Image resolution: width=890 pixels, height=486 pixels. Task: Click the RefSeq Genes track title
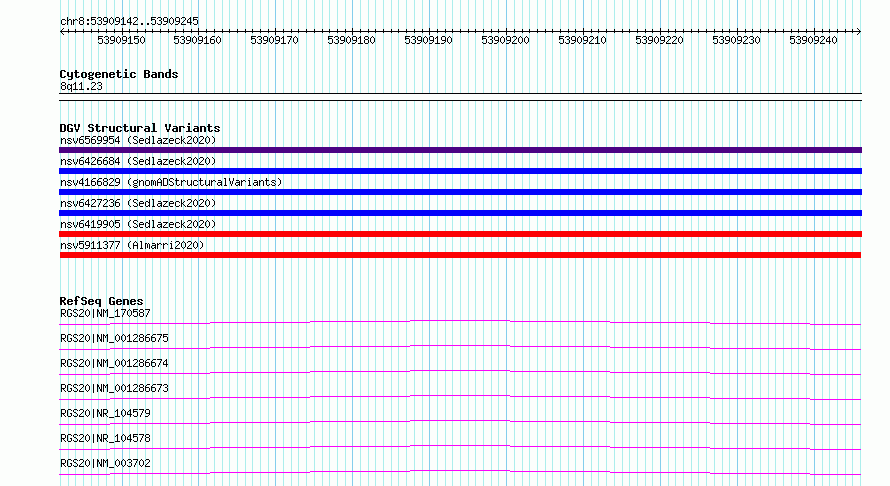coord(101,301)
